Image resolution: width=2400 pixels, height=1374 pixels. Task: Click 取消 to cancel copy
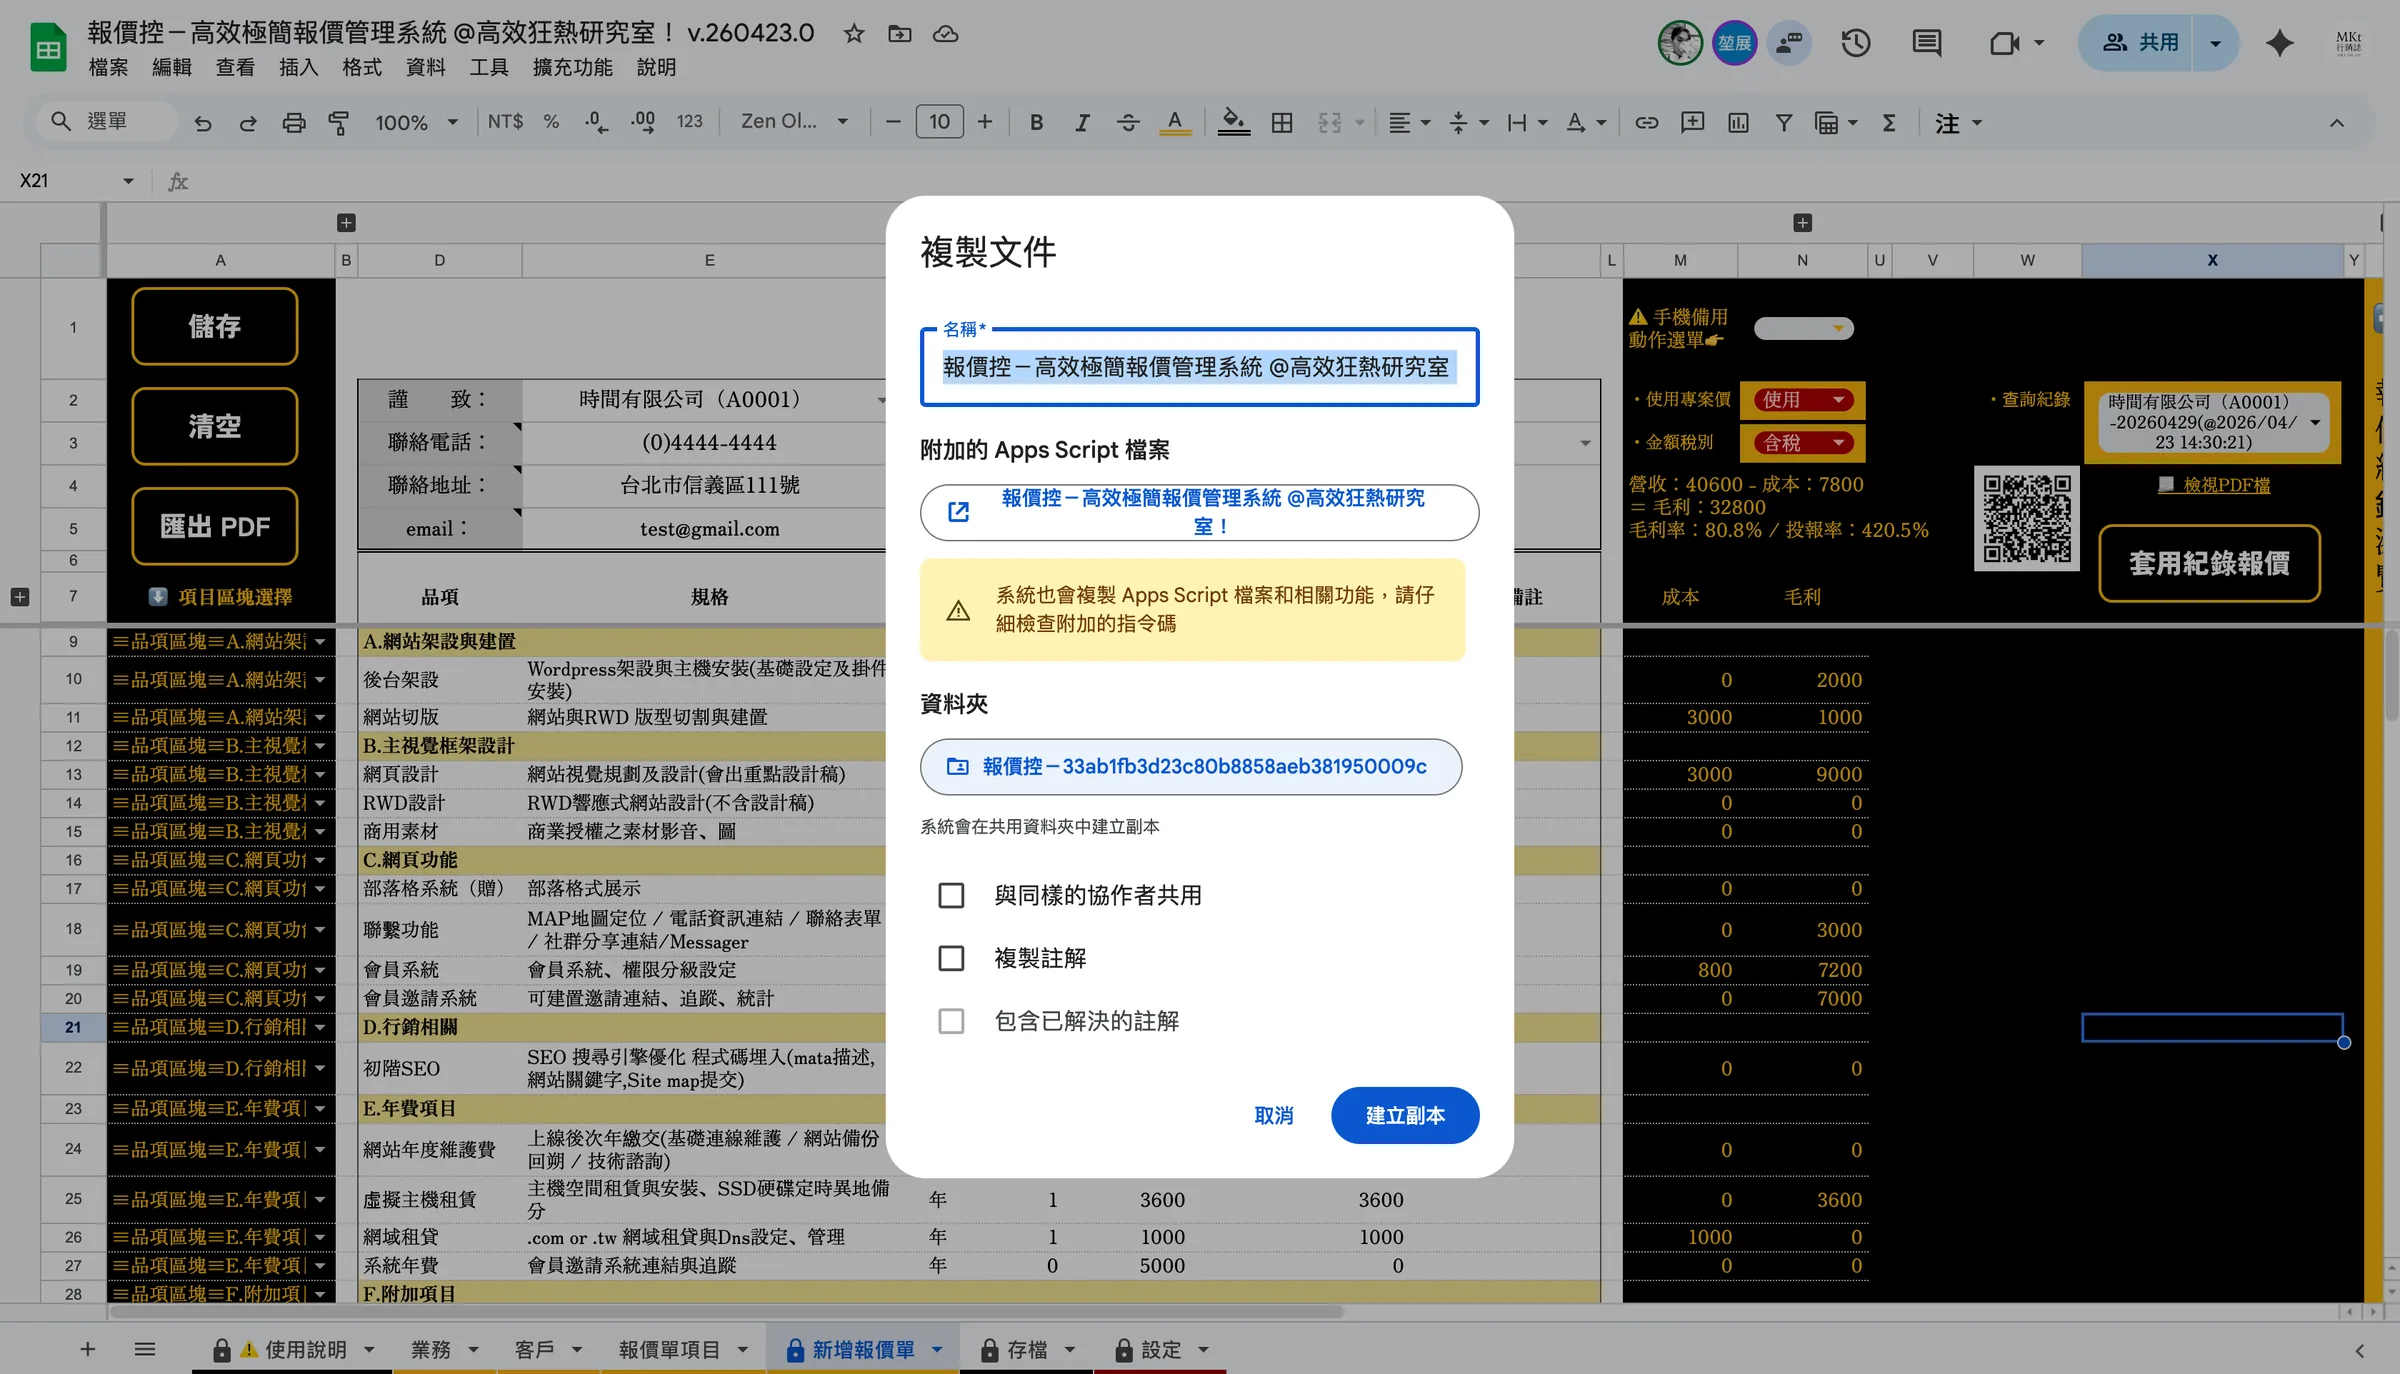click(1273, 1115)
